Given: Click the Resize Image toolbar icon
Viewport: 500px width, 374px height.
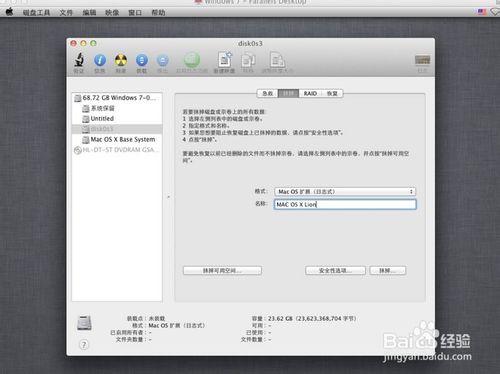Looking at the screenshot, I should pos(277,60).
